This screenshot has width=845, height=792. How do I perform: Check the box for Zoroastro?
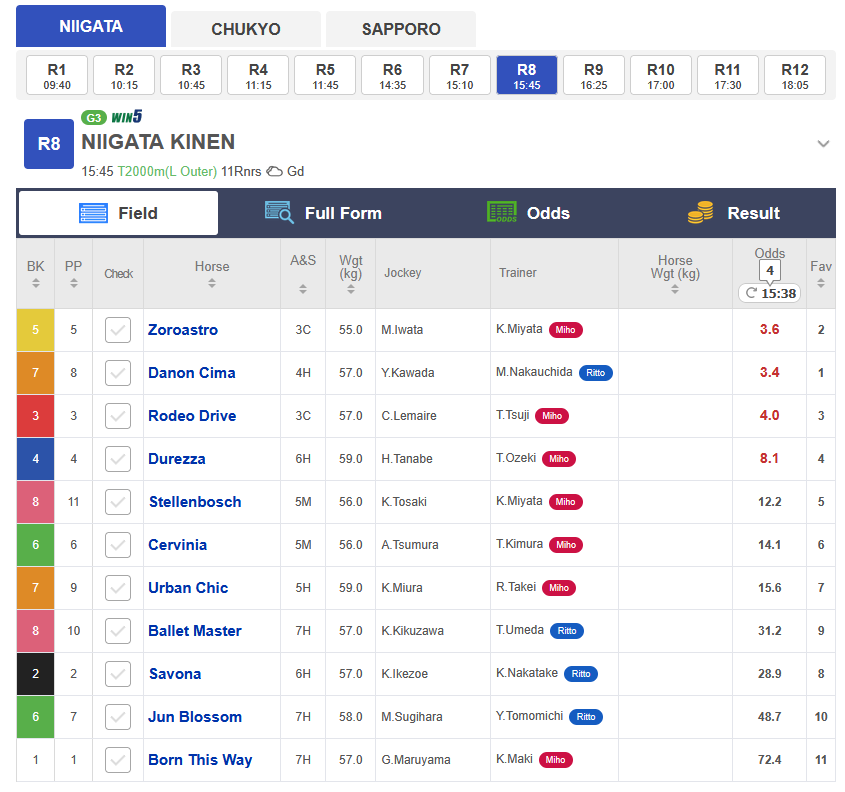(118, 330)
